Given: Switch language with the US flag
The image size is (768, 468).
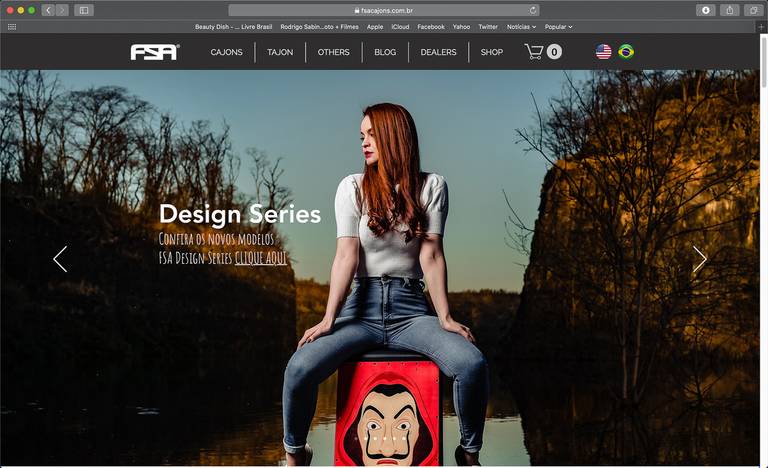Looking at the screenshot, I should [603, 52].
